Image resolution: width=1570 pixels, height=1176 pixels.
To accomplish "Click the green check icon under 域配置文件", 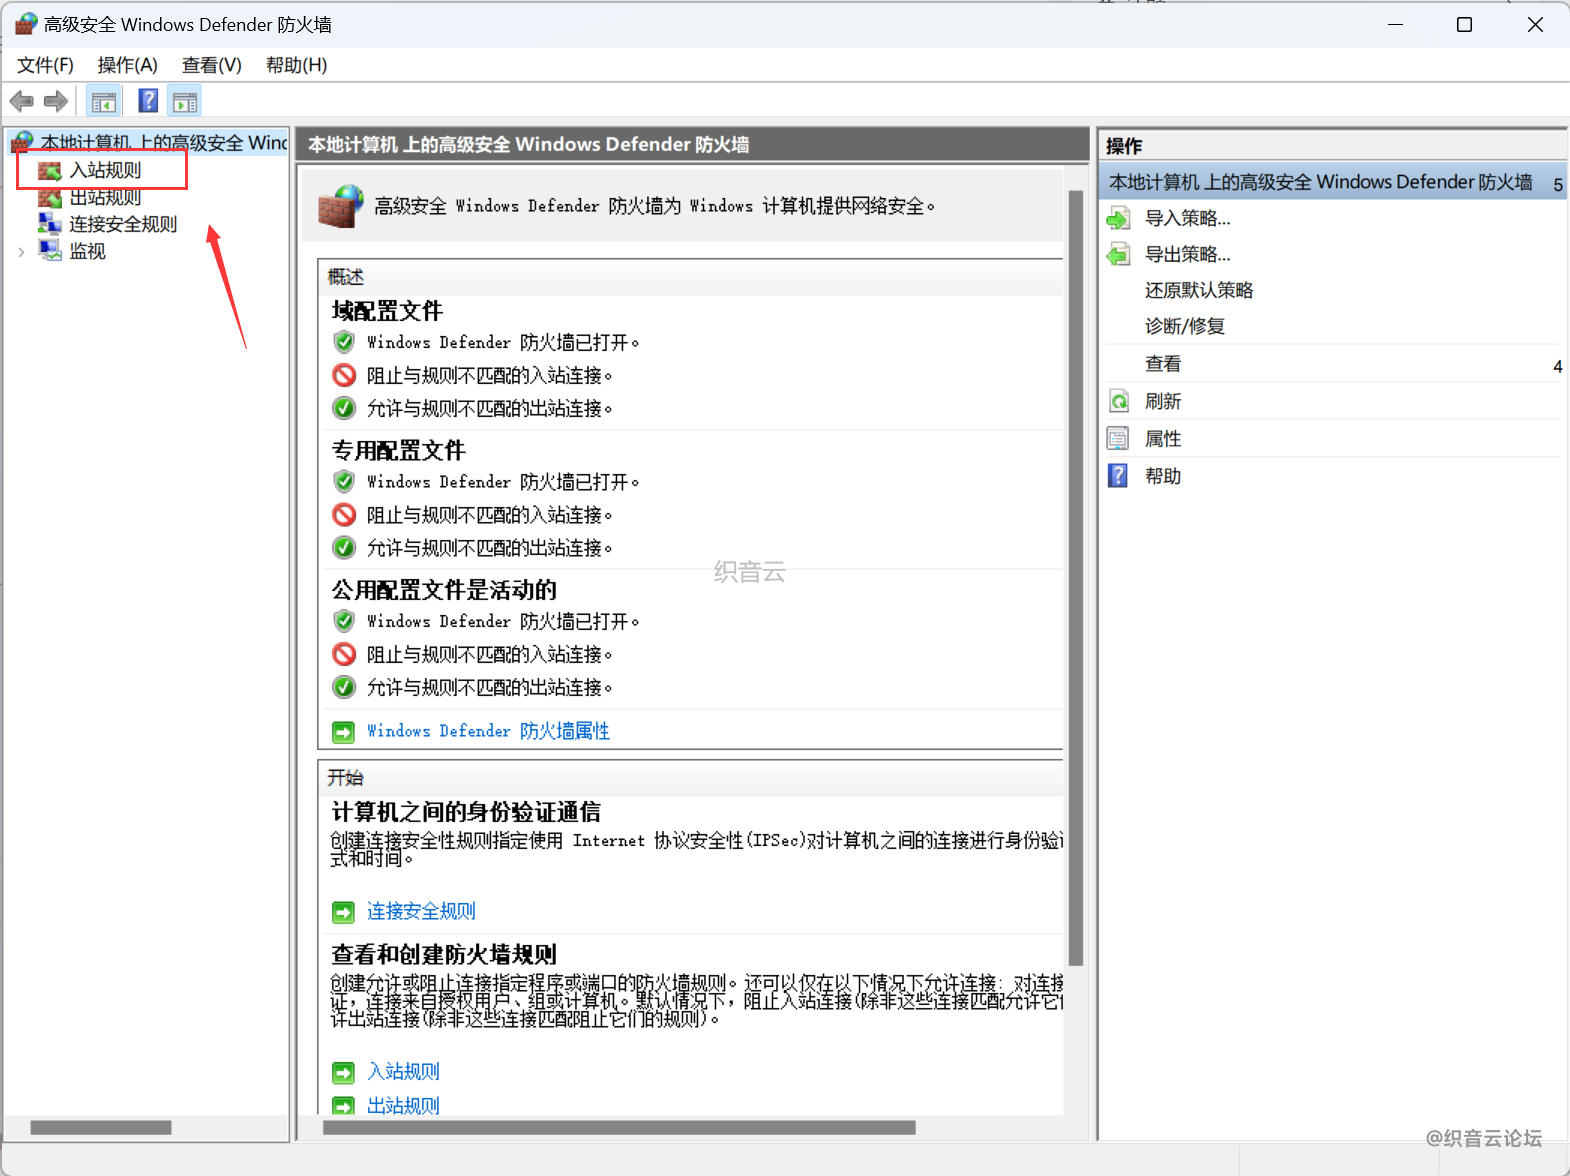I will 344,408.
